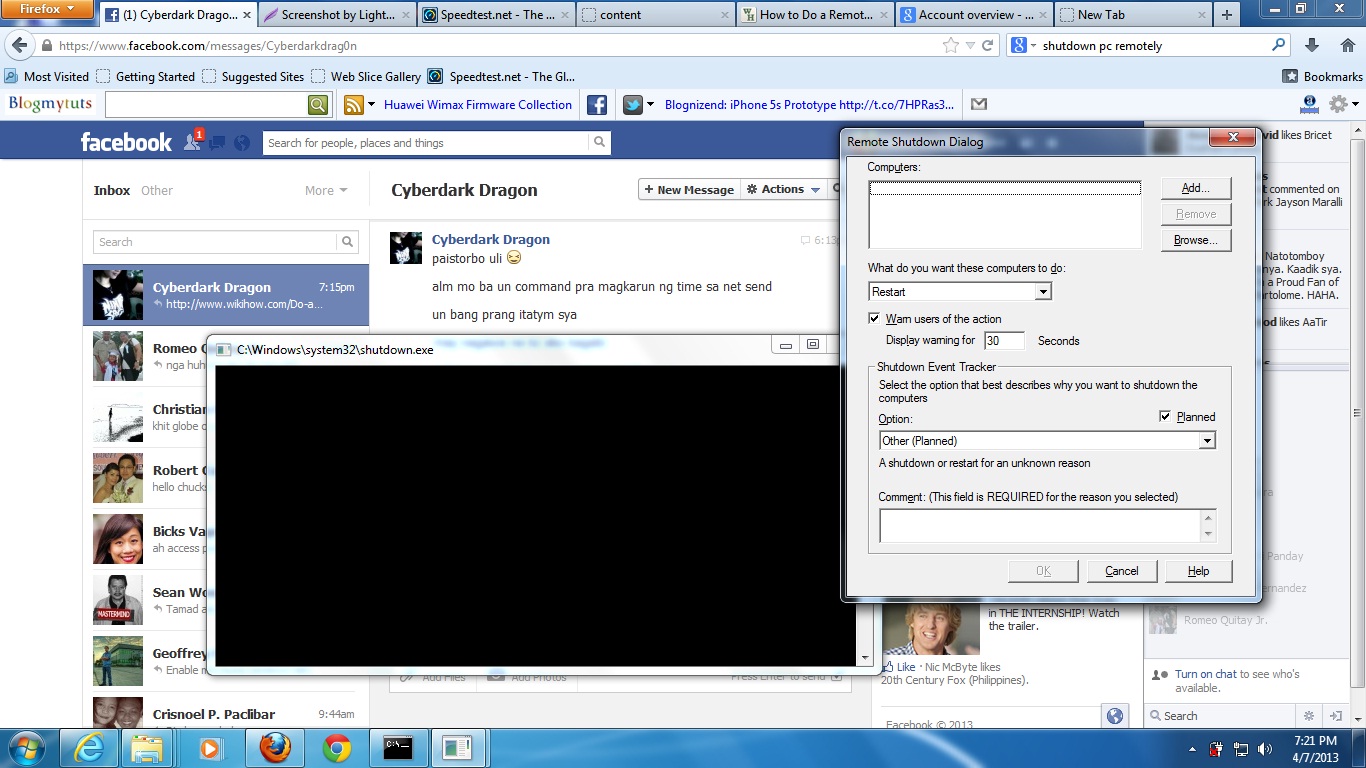Click Facebook logo
1366x768 pixels.
pyautogui.click(x=126, y=142)
